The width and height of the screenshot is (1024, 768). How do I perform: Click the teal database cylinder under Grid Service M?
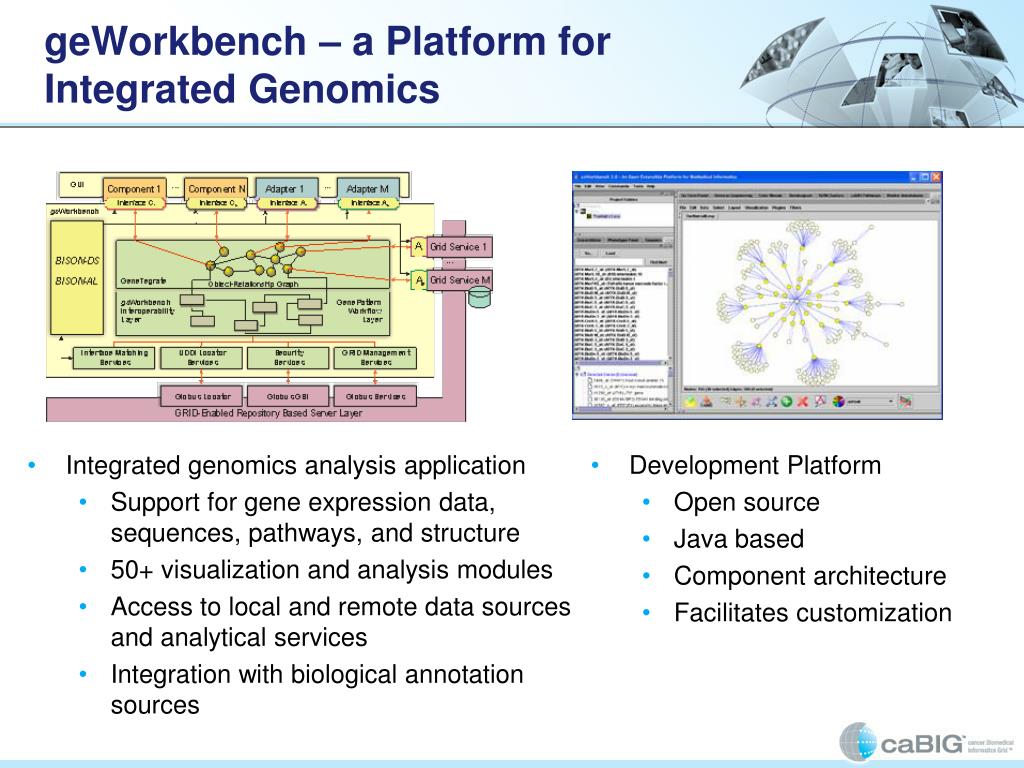479,298
